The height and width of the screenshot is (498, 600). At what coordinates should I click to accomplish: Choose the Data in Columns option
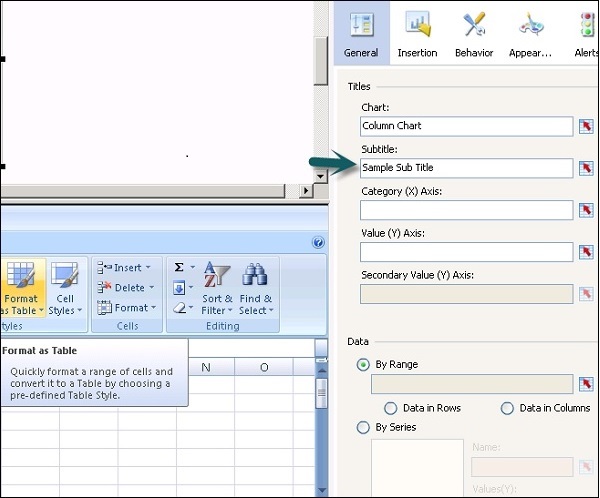pos(507,408)
